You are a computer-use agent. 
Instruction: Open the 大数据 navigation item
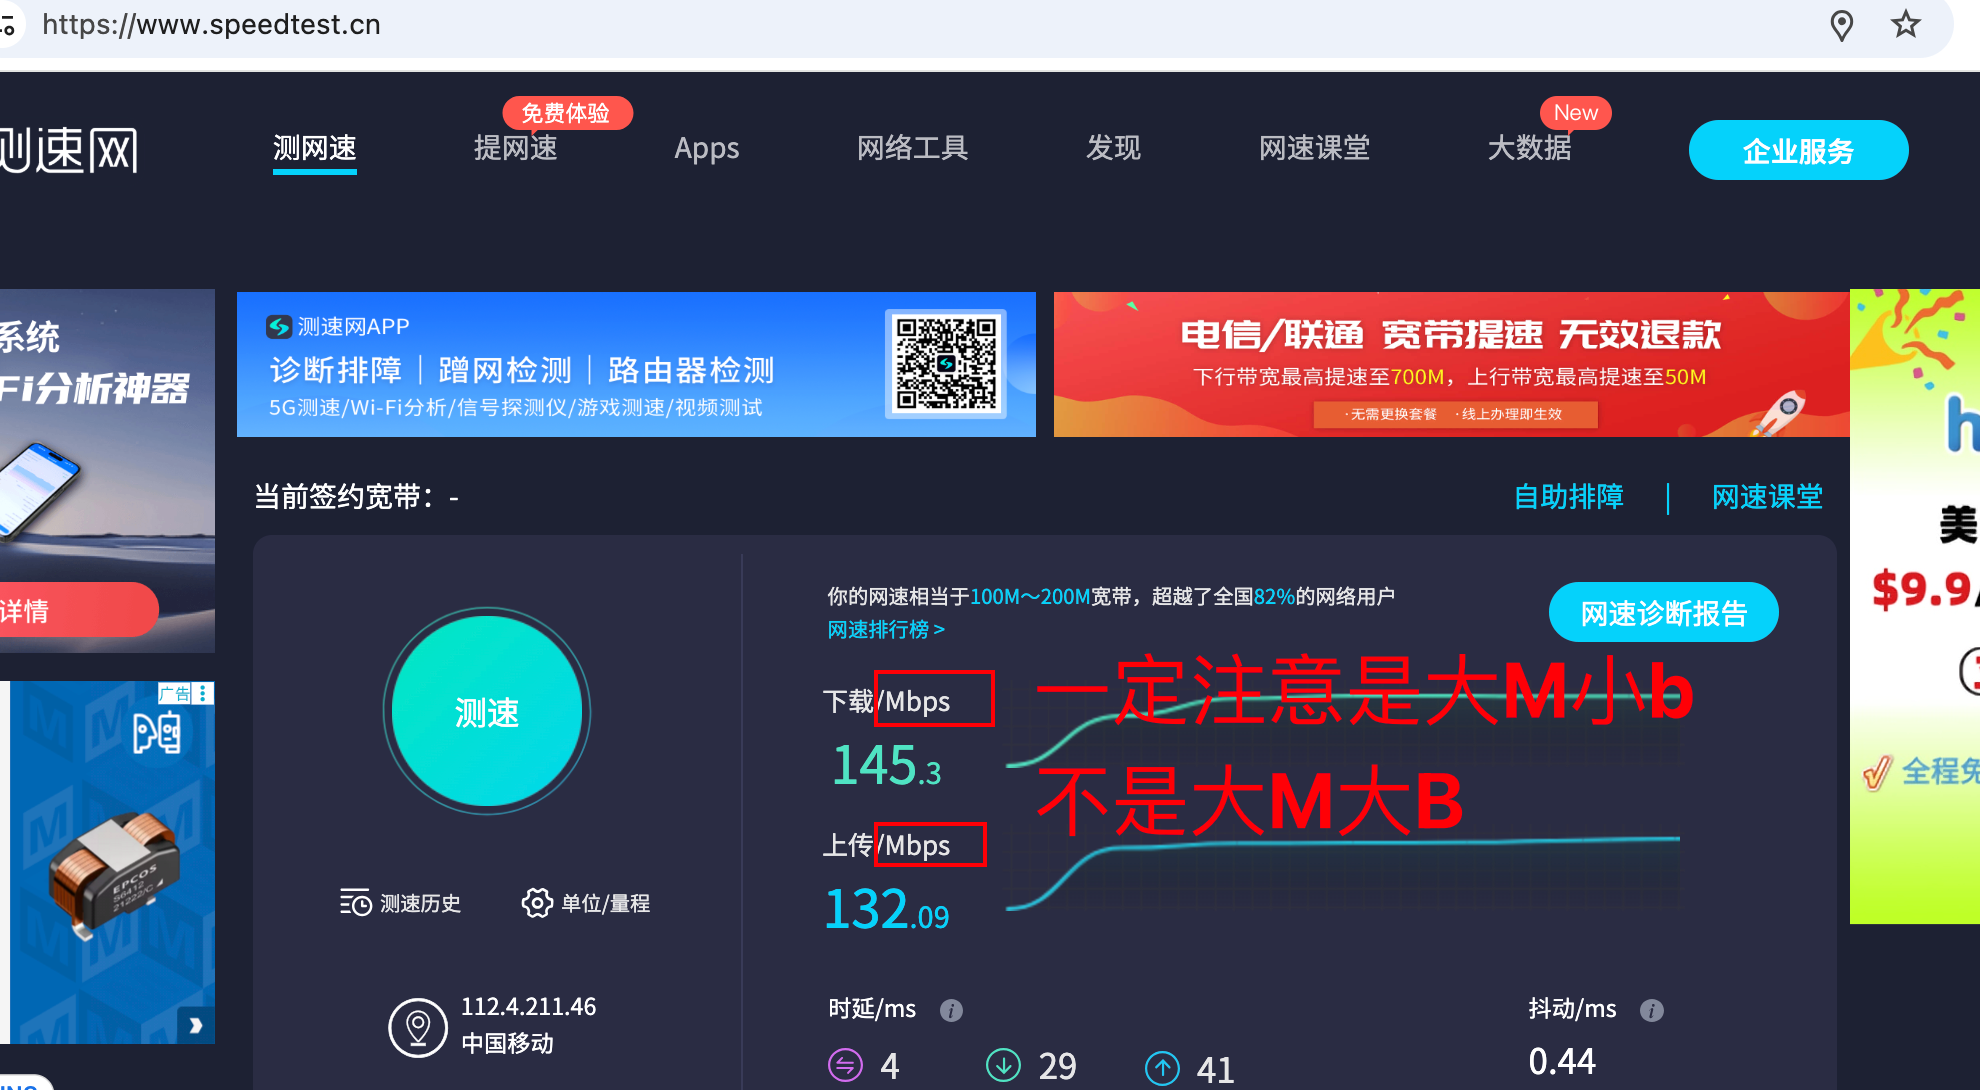click(x=1529, y=148)
